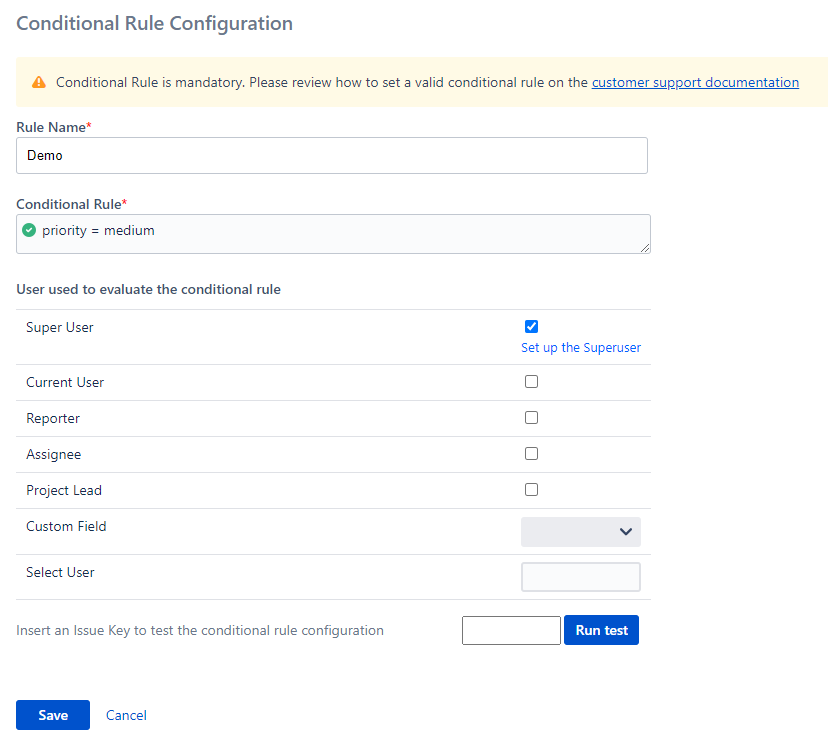Select the Project Lead checkbox
Viewport: 828px width, 740px height.
coord(531,490)
